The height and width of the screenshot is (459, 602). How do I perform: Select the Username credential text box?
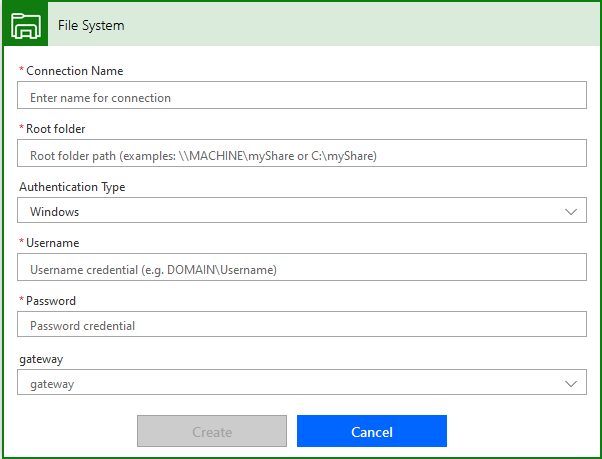[301, 269]
